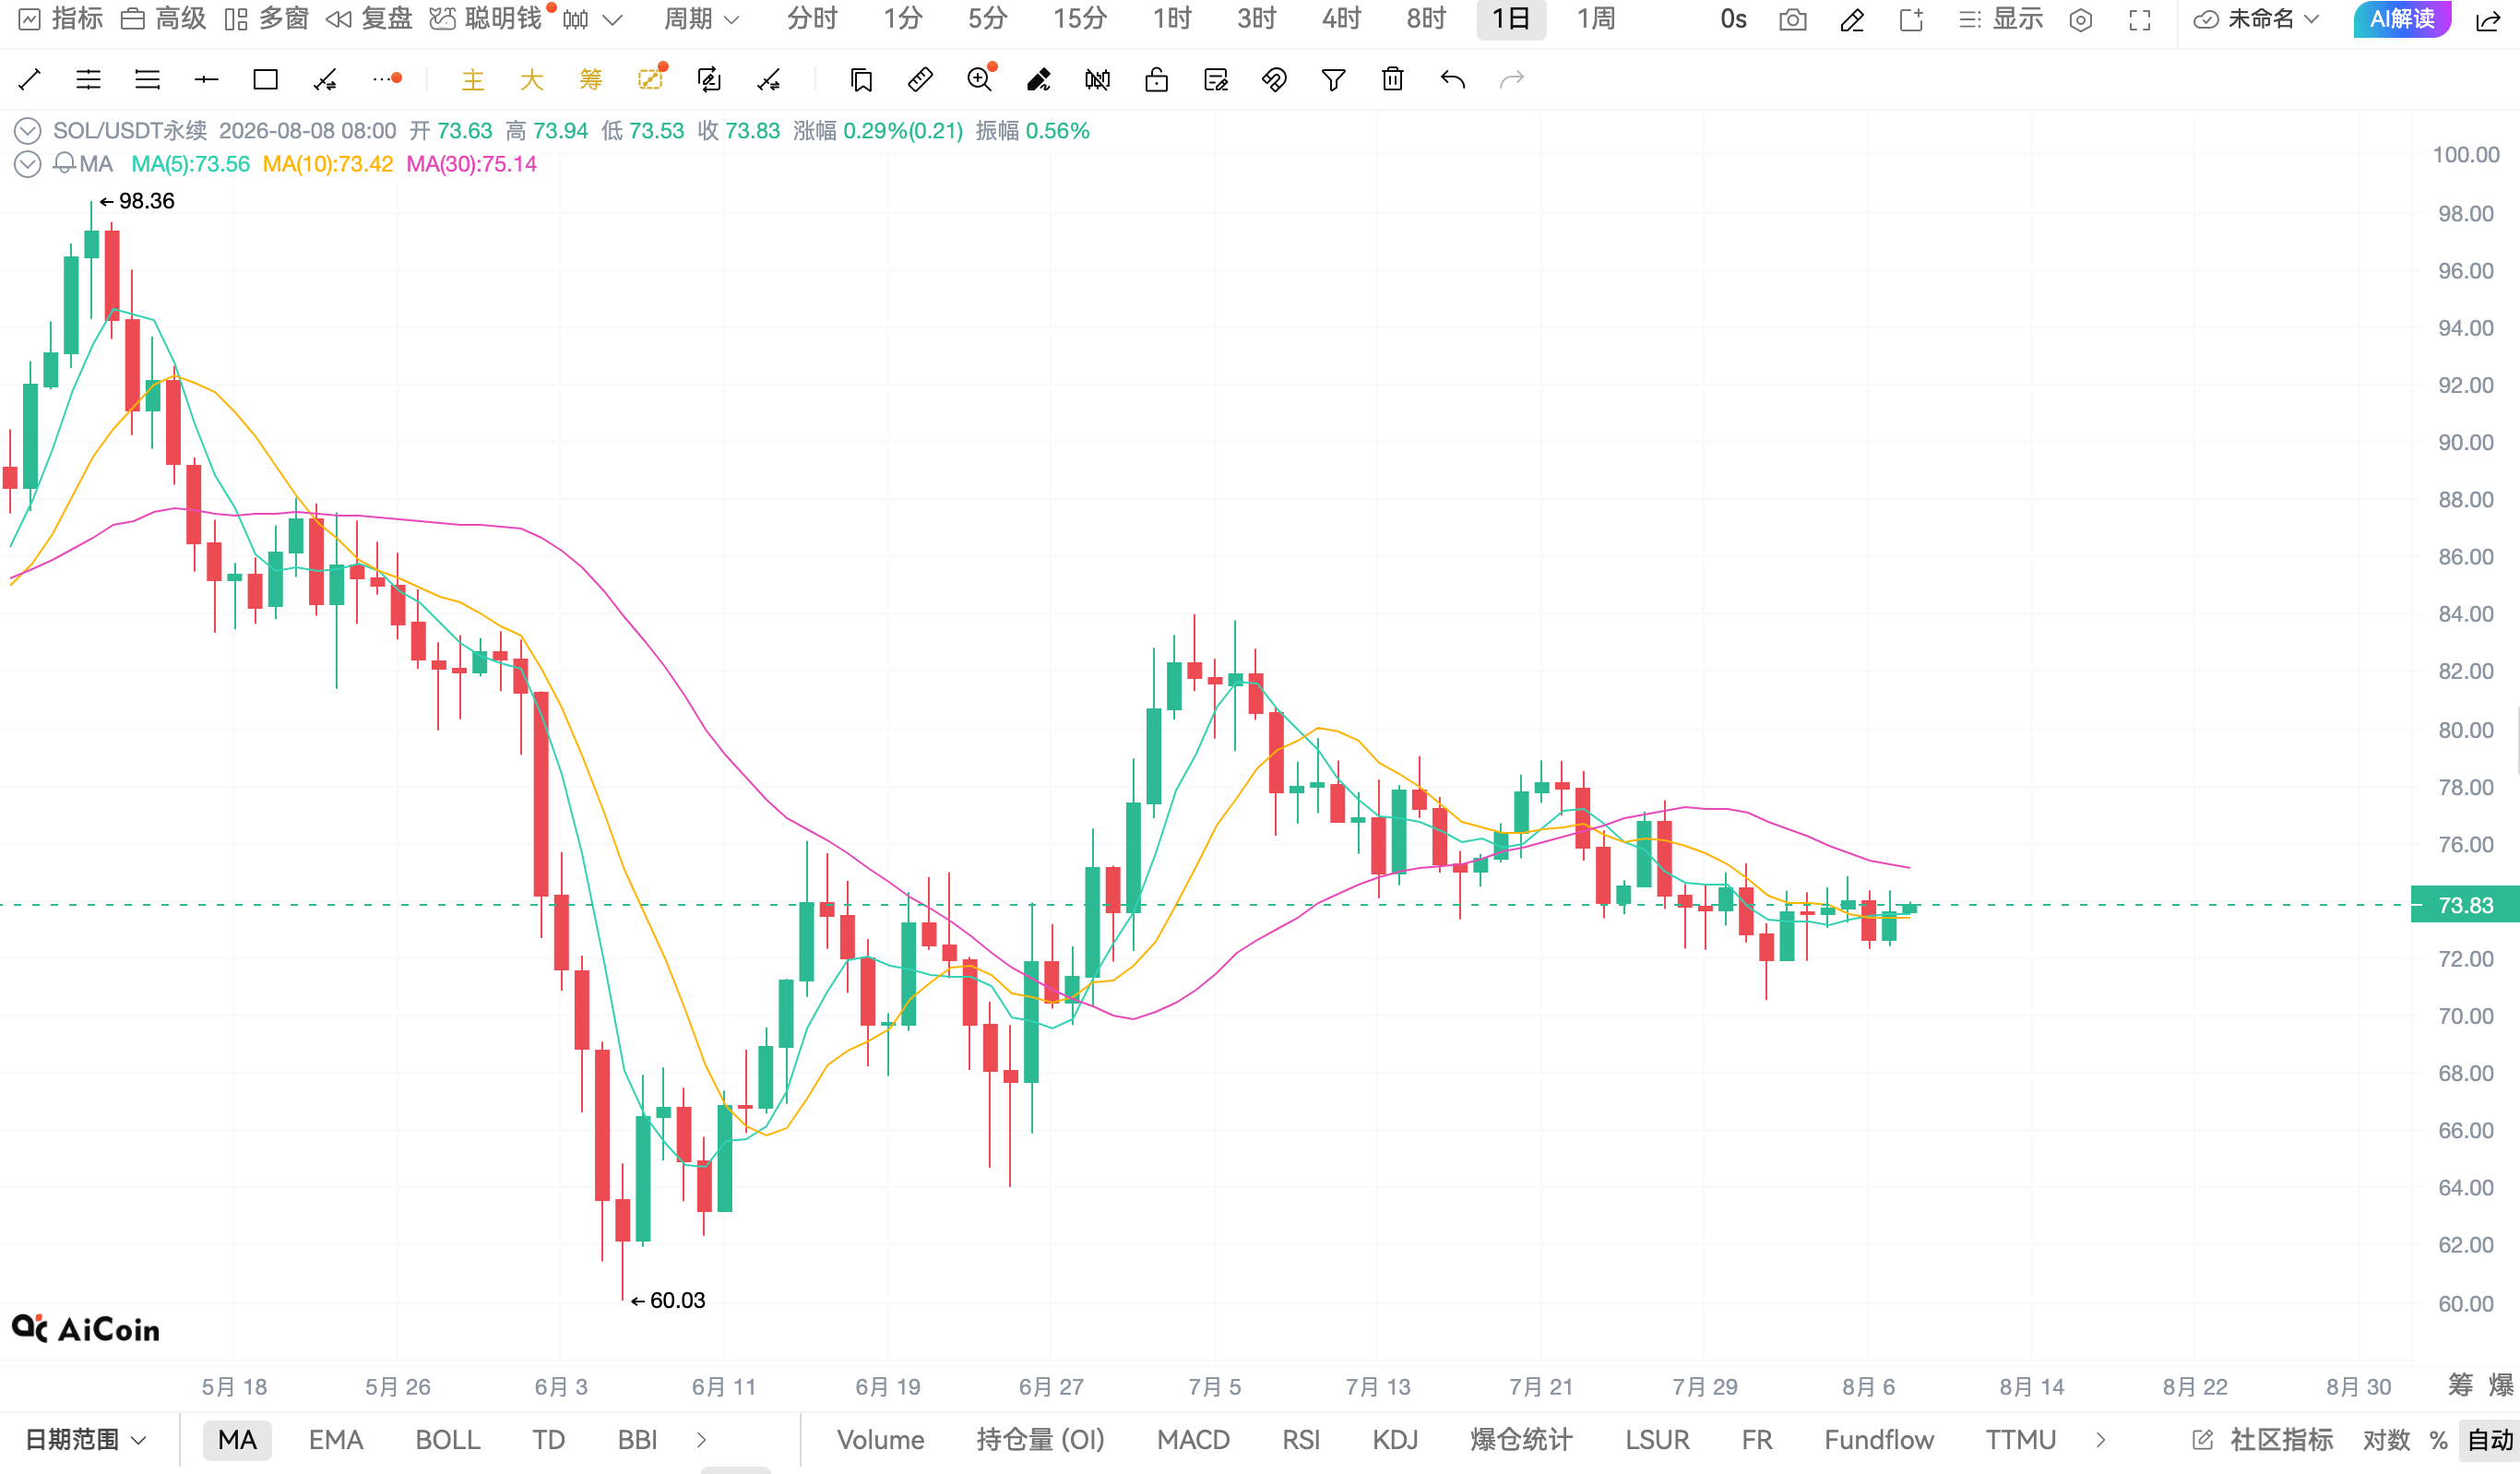Viewport: 2520px width, 1474px height.
Task: Select the ruler measure tool
Action: point(920,80)
